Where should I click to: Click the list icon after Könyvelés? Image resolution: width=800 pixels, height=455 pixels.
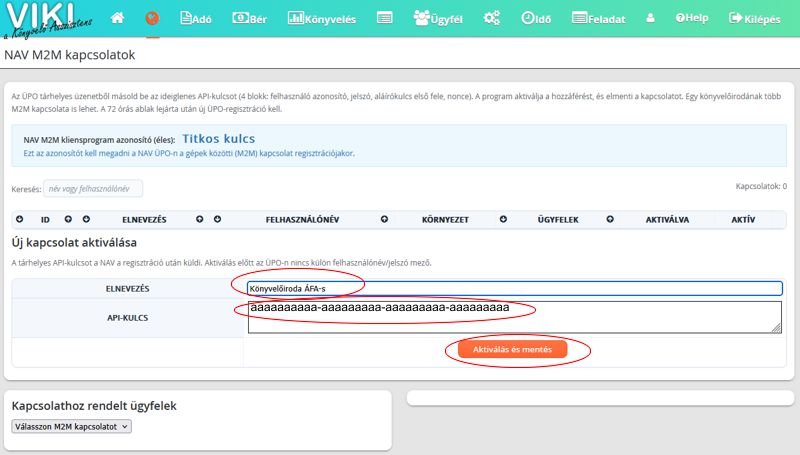click(x=385, y=18)
